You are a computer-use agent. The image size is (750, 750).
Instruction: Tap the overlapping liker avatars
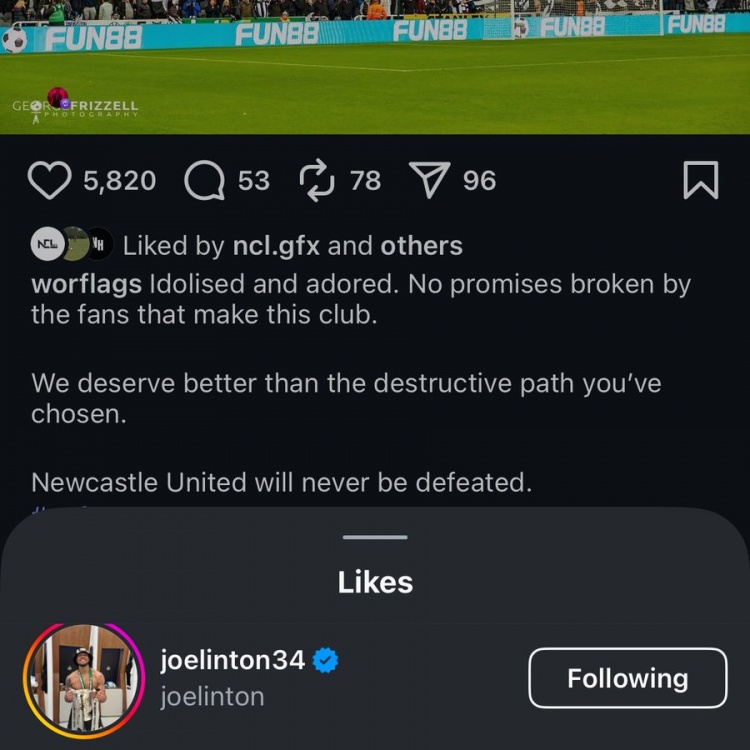point(72,244)
